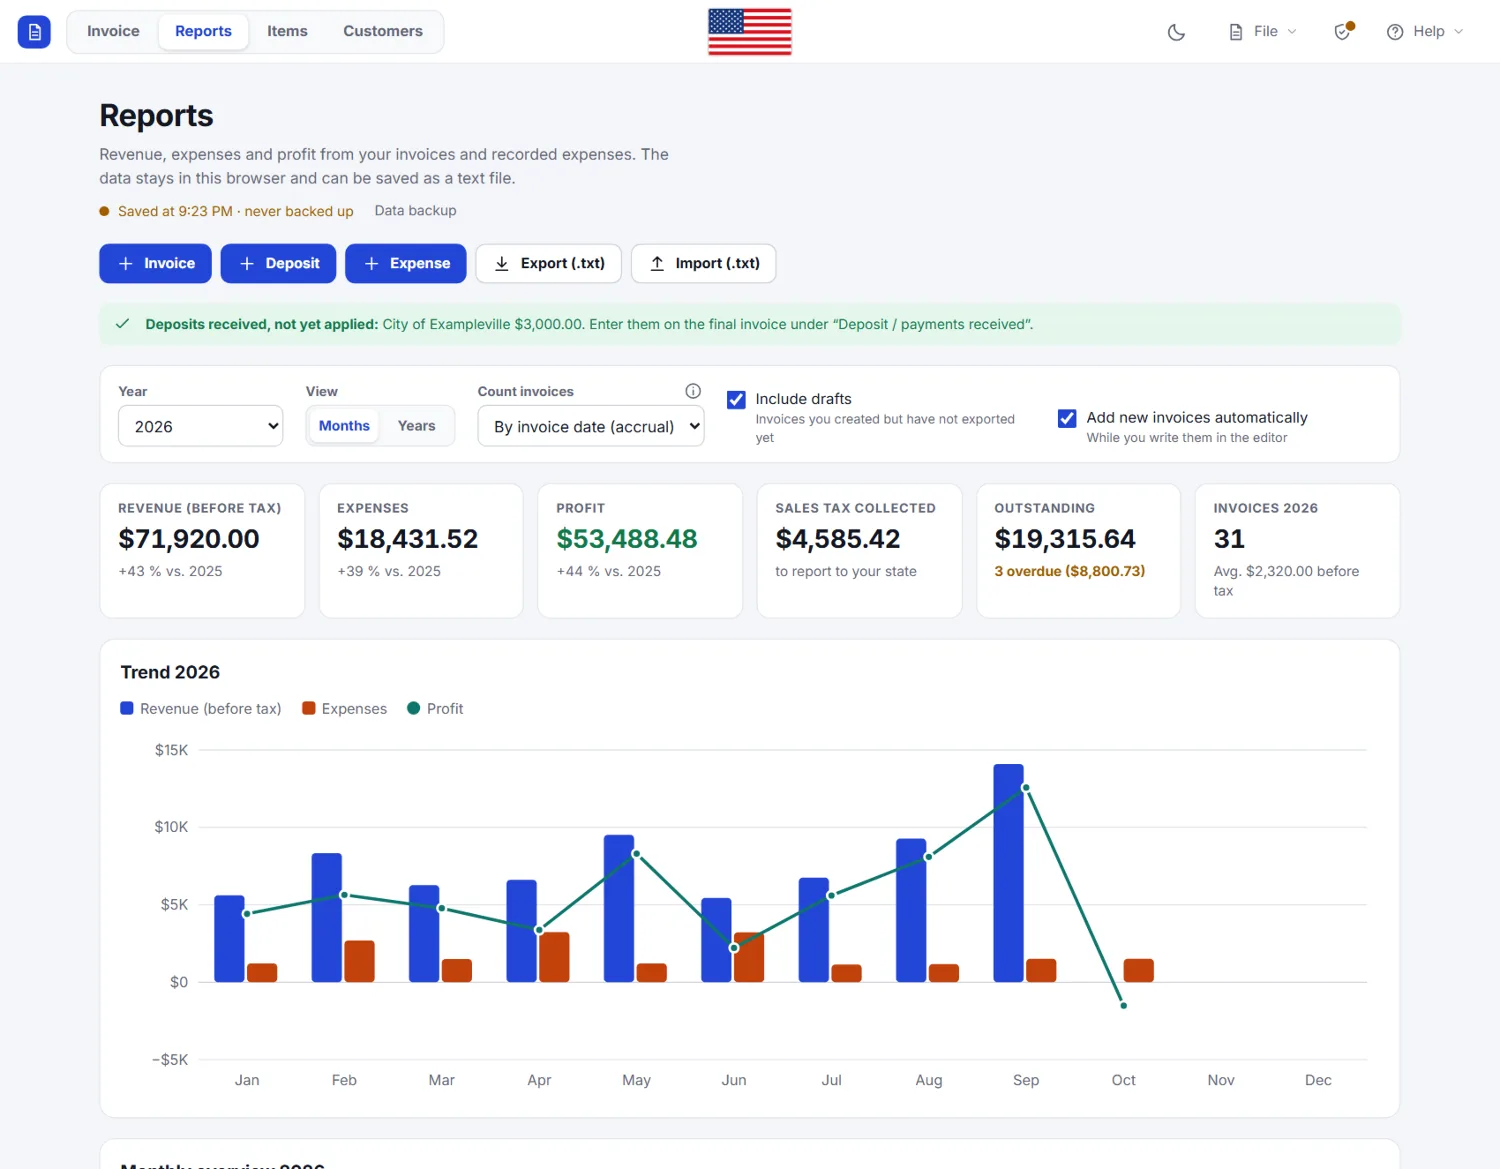The width and height of the screenshot is (1500, 1169).
Task: Click the shield status icon
Action: (1343, 32)
